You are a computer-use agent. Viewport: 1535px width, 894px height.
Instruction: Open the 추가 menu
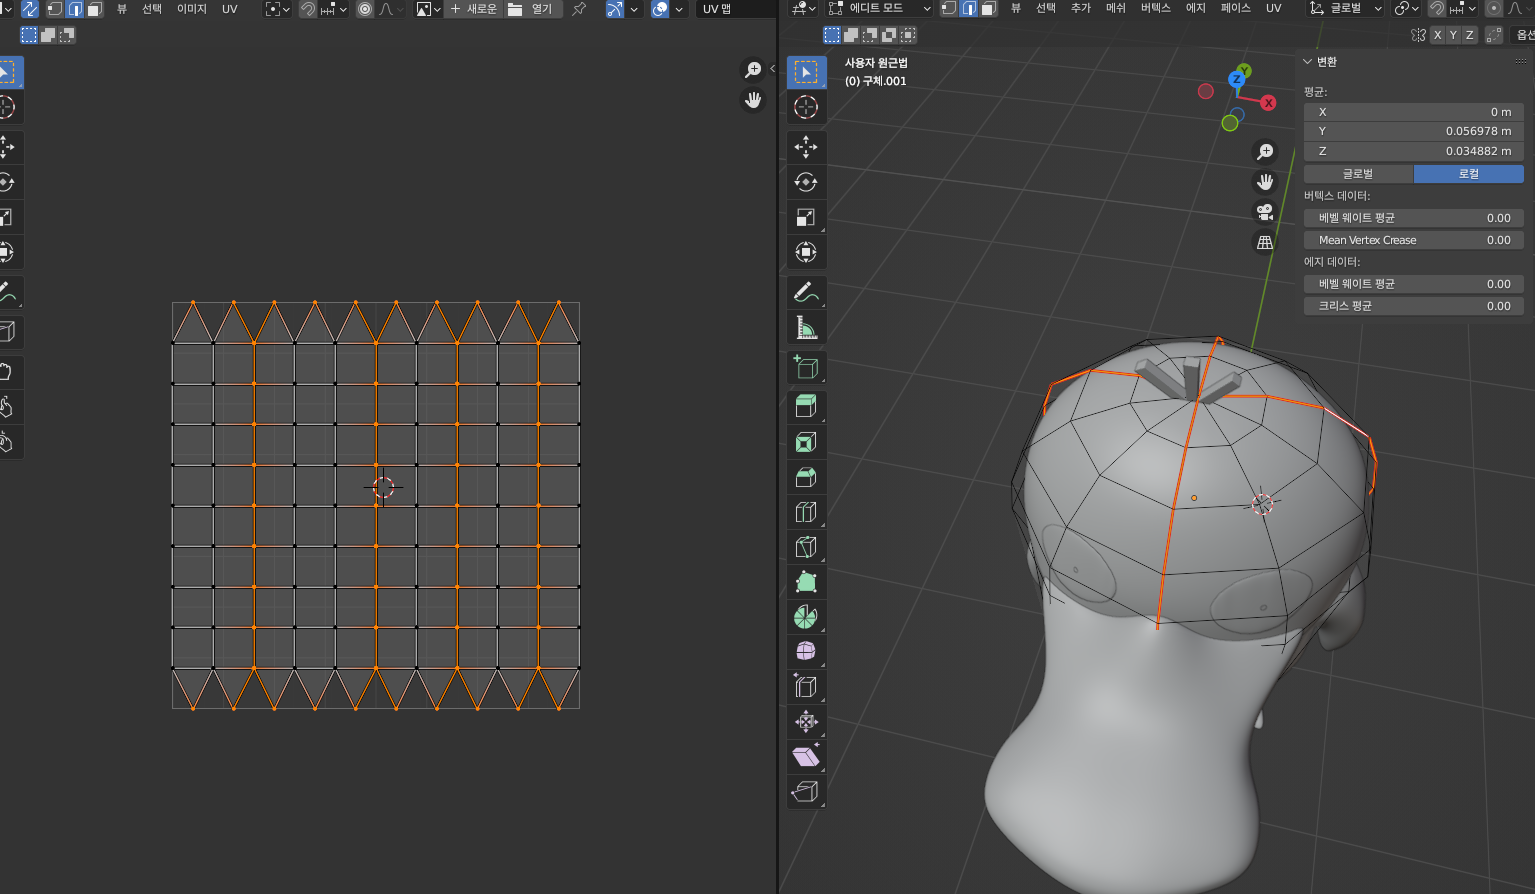coord(1081,8)
